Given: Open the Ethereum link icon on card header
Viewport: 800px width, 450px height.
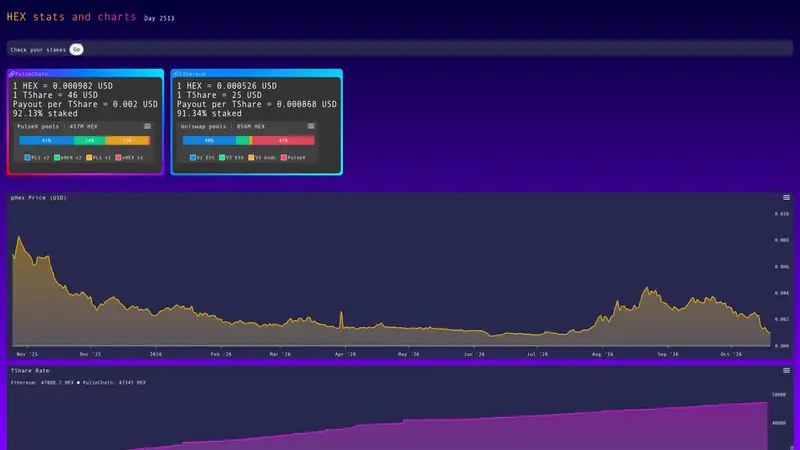Looking at the screenshot, I should click(176, 74).
